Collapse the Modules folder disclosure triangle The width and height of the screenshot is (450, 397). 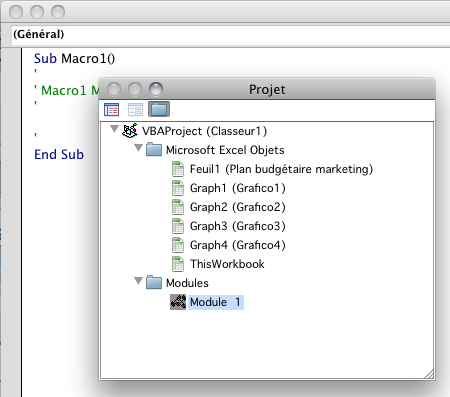coord(139,281)
